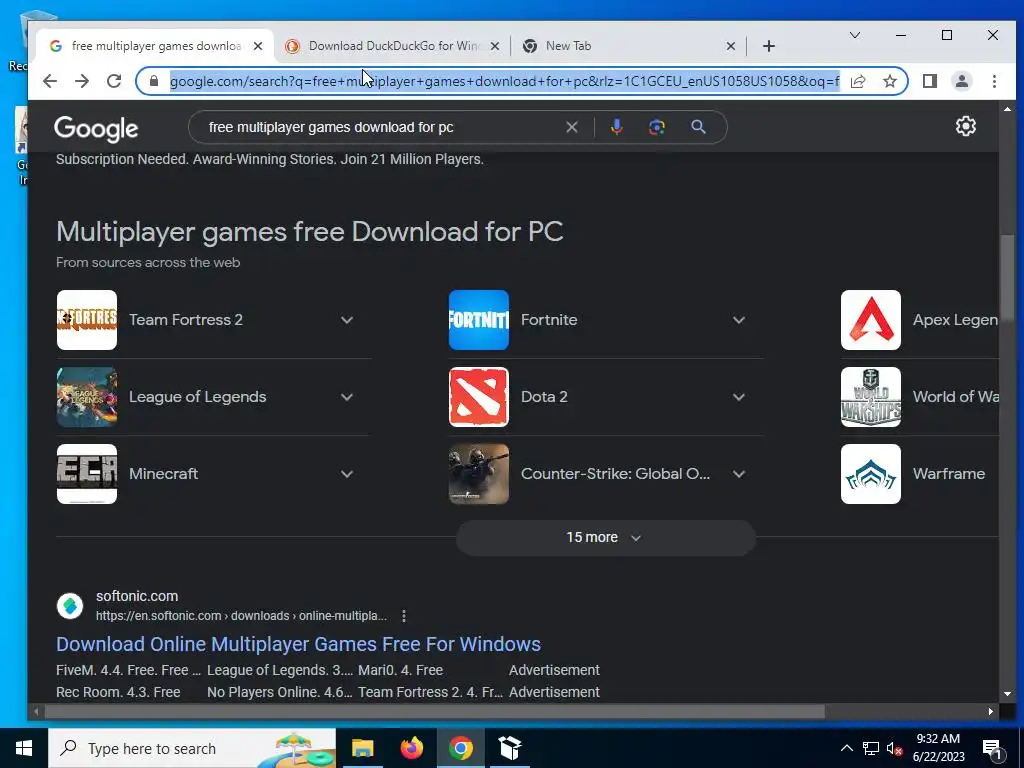
Task: Open the Chrome side panel
Action: click(x=930, y=81)
